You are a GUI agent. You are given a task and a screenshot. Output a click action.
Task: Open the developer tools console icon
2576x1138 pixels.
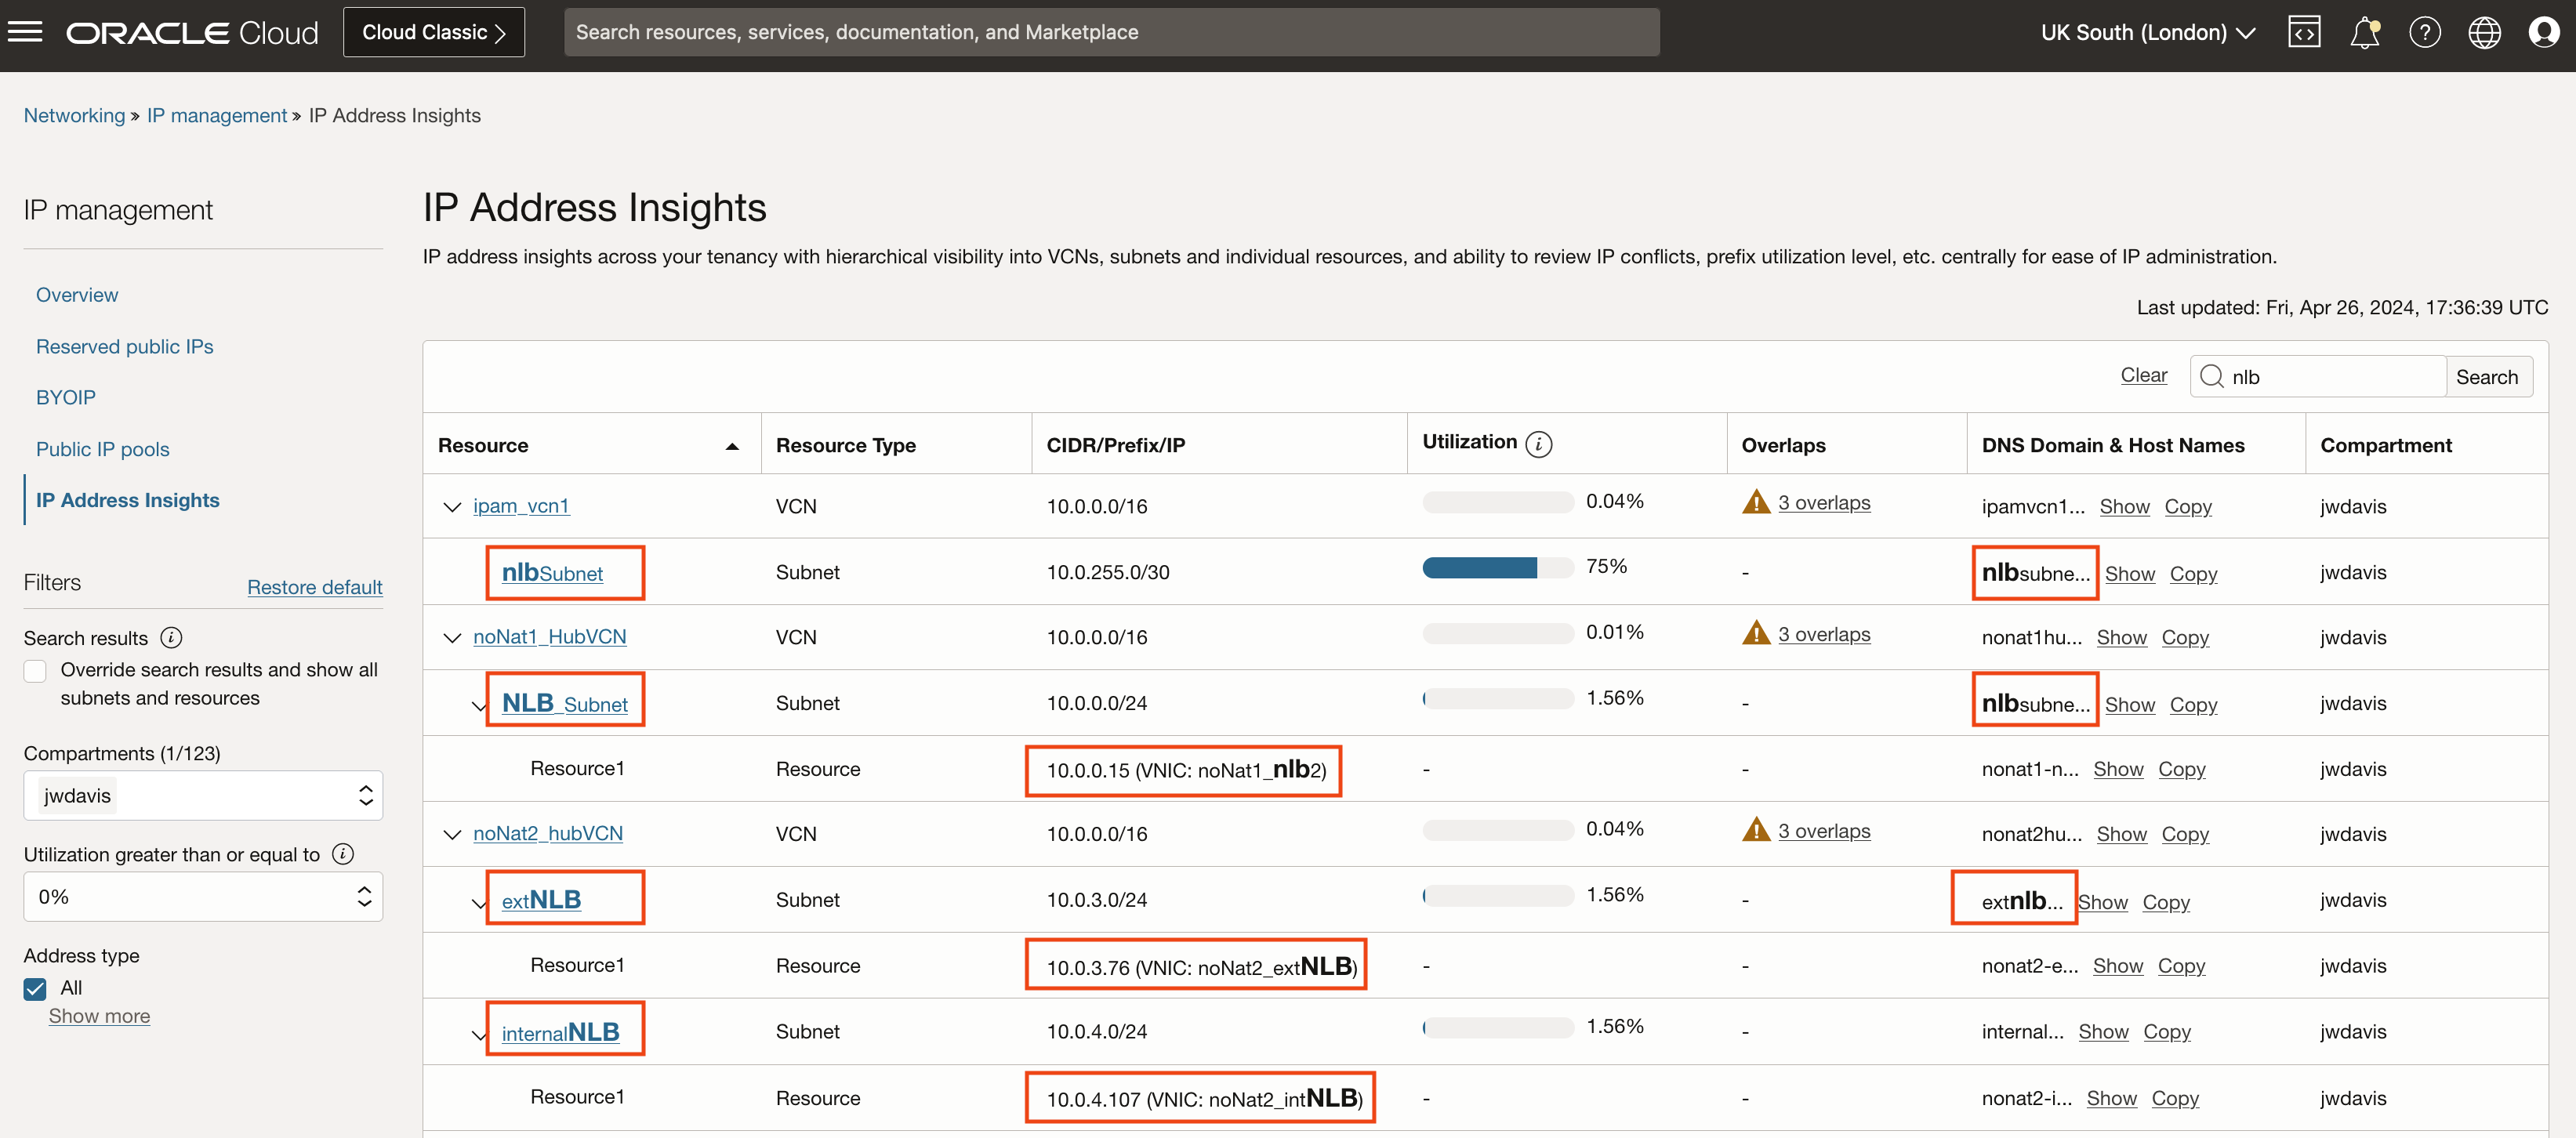click(x=2304, y=31)
